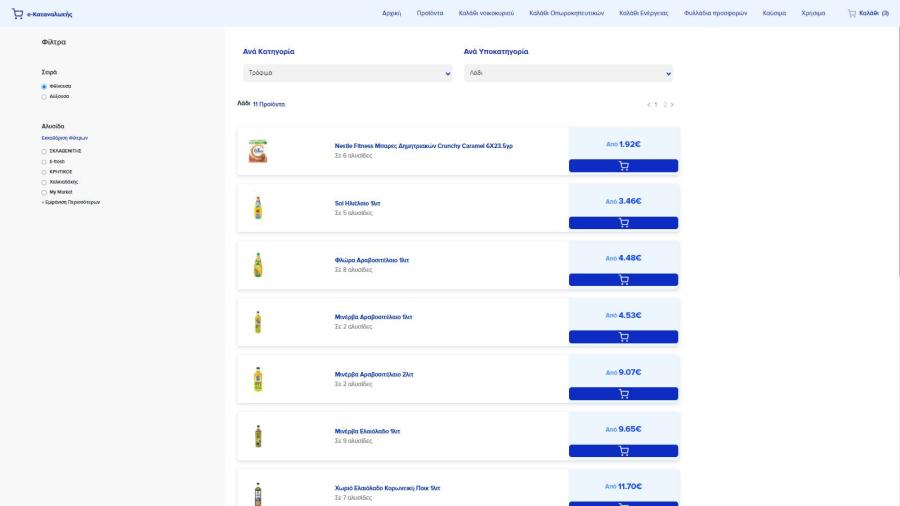Open Sol Ηλιέλαιο 1λτ product link
This screenshot has height=506, width=900.
tap(358, 203)
